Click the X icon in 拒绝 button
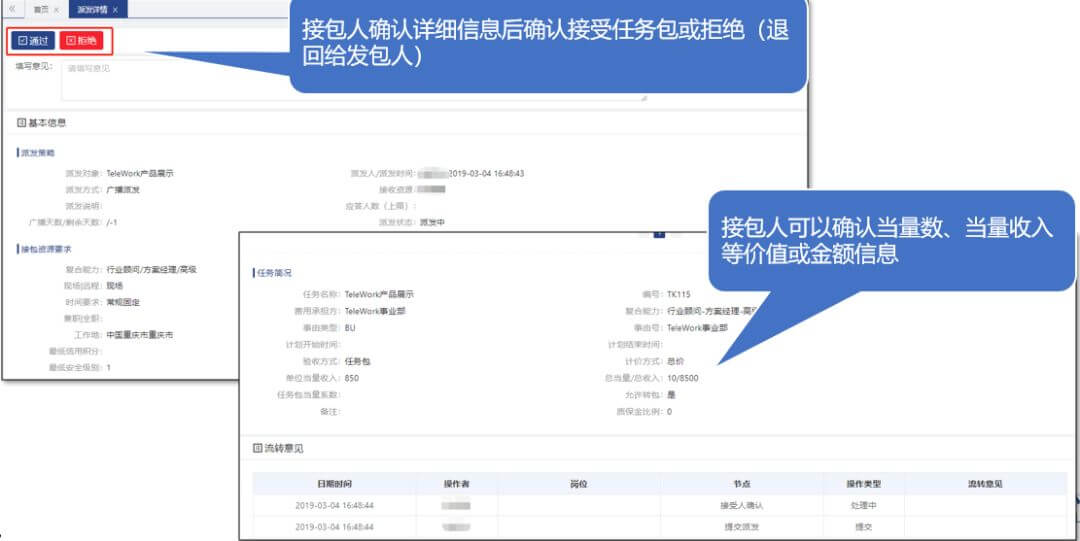Image resolution: width=1080 pixels, height=541 pixels. tap(70, 41)
